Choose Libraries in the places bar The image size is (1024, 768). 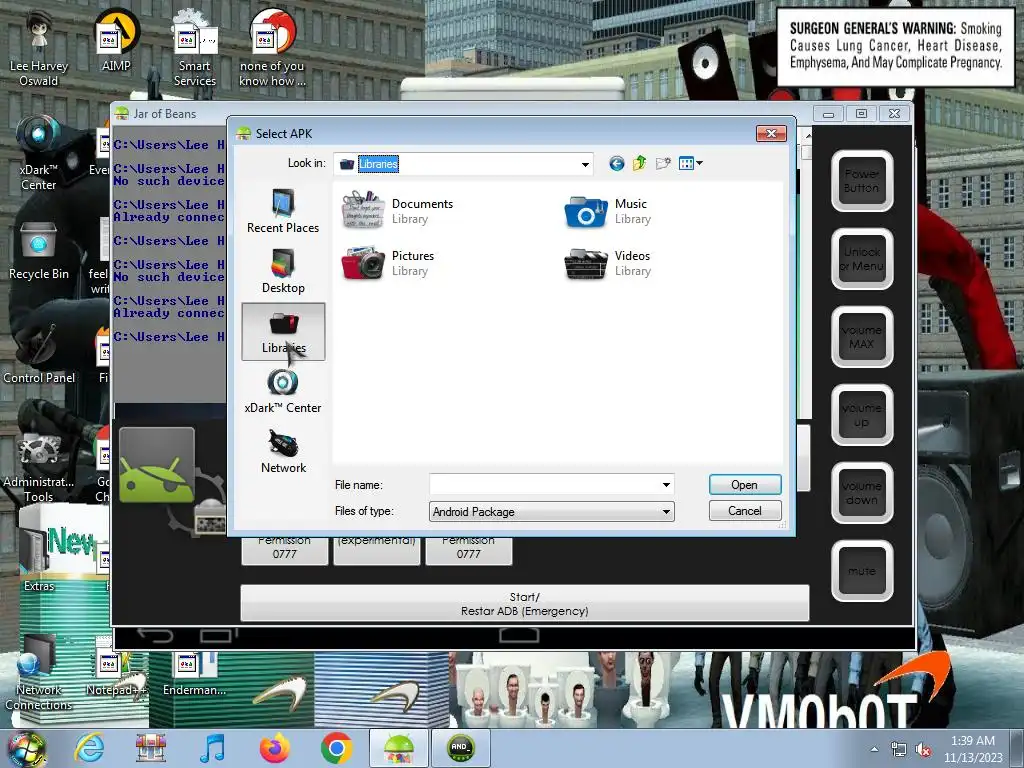point(283,331)
